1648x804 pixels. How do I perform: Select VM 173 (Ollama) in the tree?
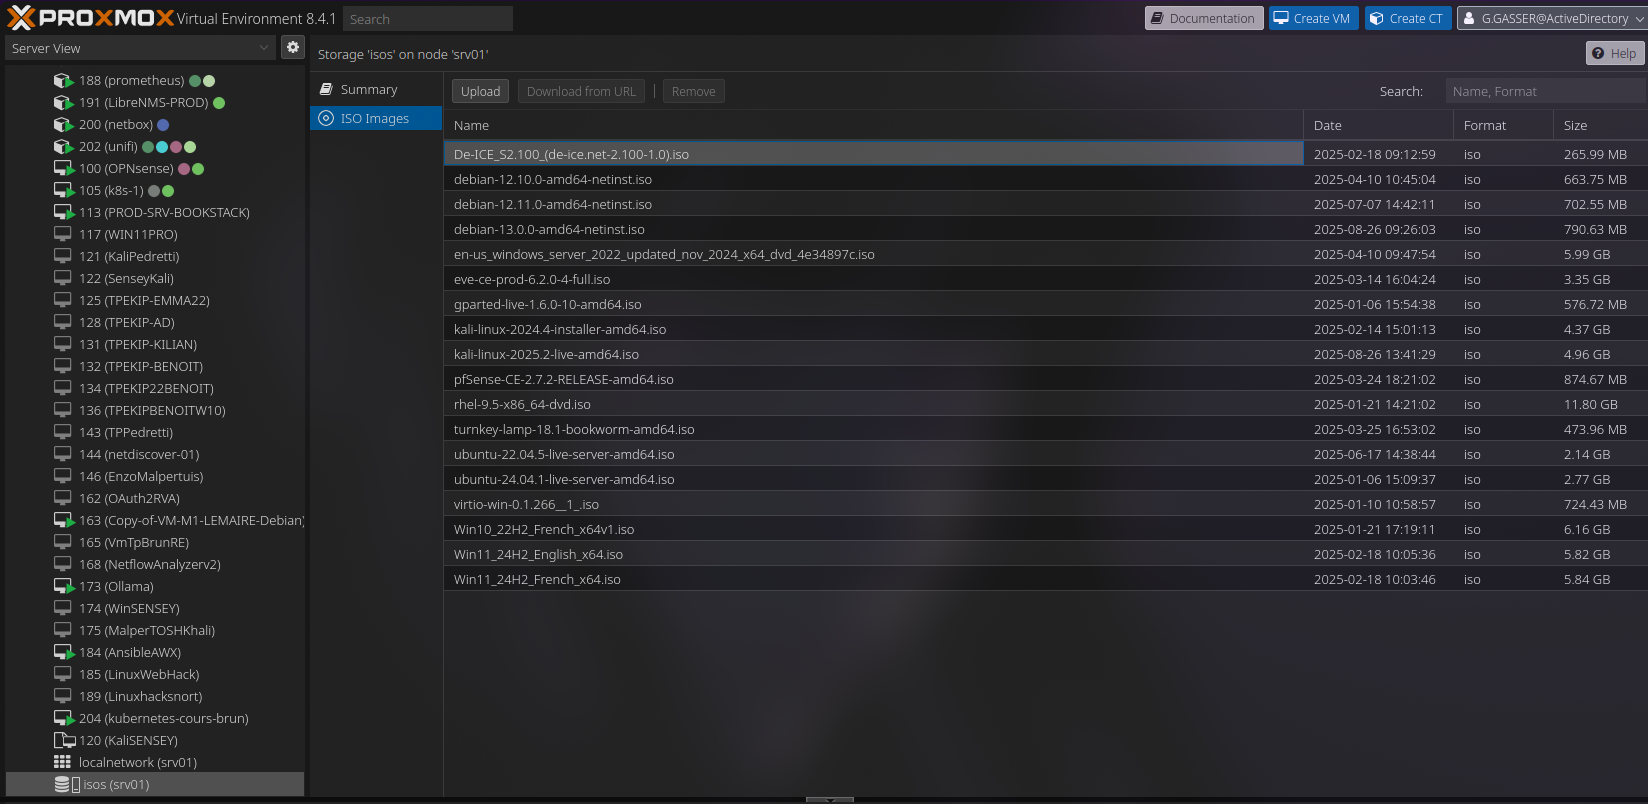click(116, 587)
